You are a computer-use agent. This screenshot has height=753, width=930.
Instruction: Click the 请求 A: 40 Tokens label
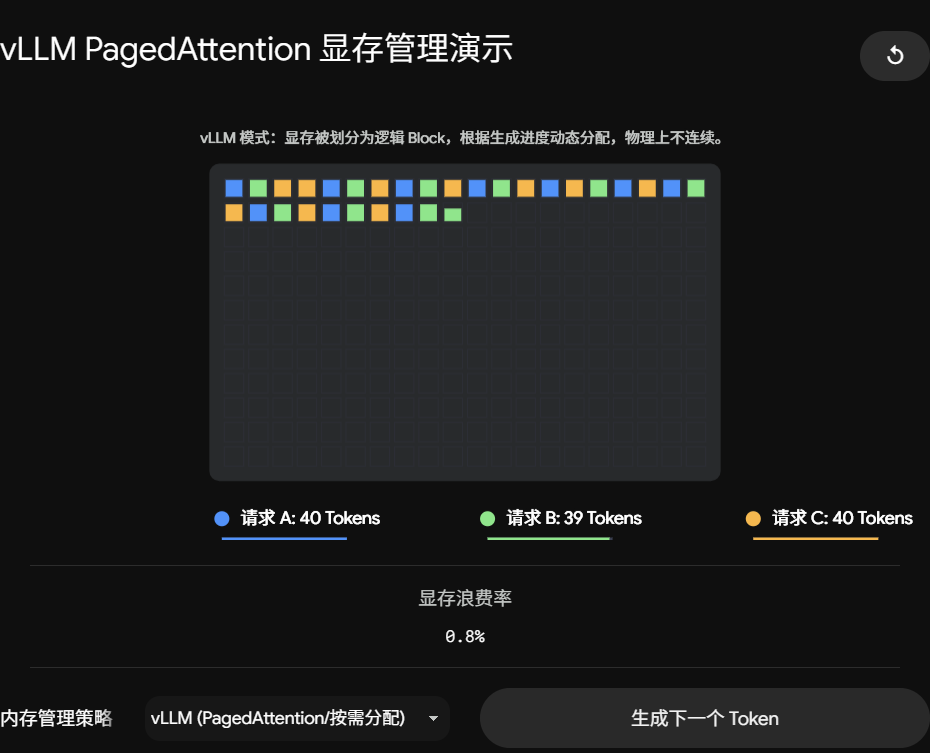[310, 518]
